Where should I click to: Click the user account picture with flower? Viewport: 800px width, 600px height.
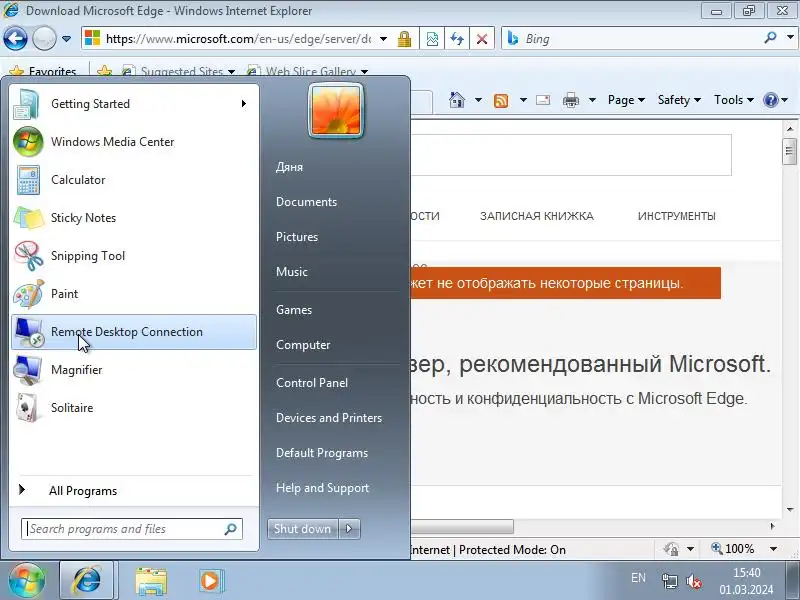(336, 111)
